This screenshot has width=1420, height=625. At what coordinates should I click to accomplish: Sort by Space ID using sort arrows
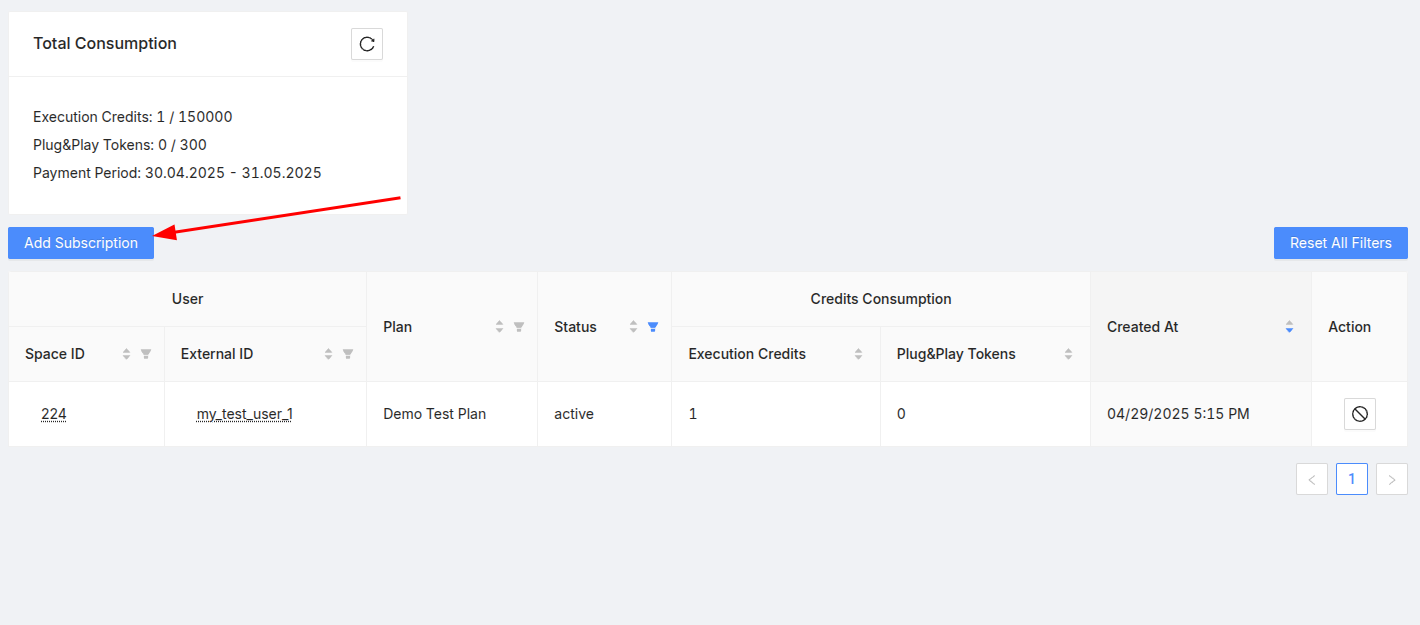click(126, 354)
